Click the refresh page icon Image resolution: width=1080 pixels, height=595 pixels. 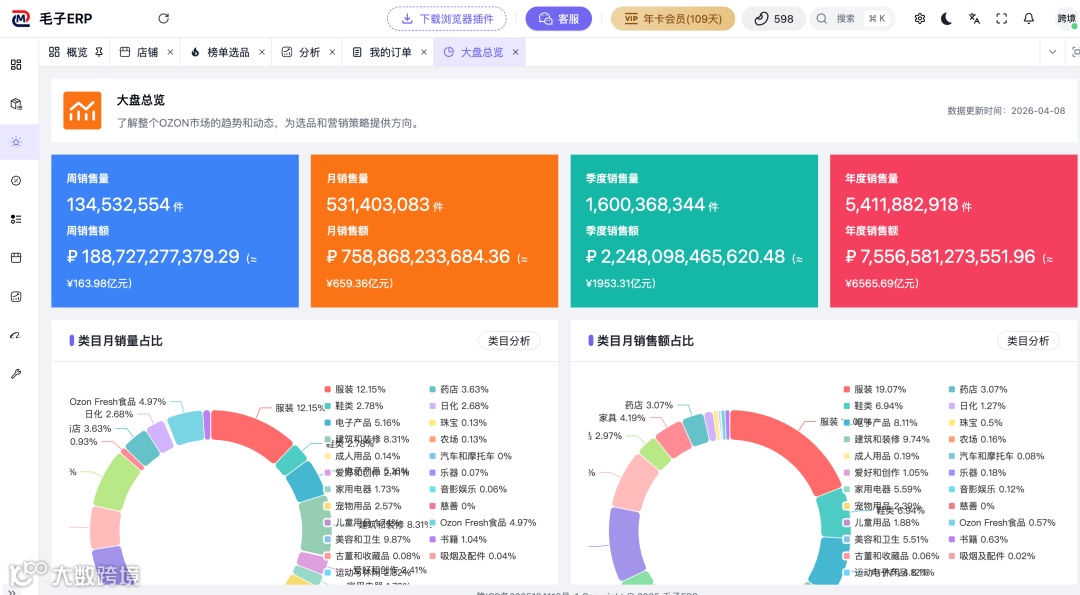click(163, 19)
